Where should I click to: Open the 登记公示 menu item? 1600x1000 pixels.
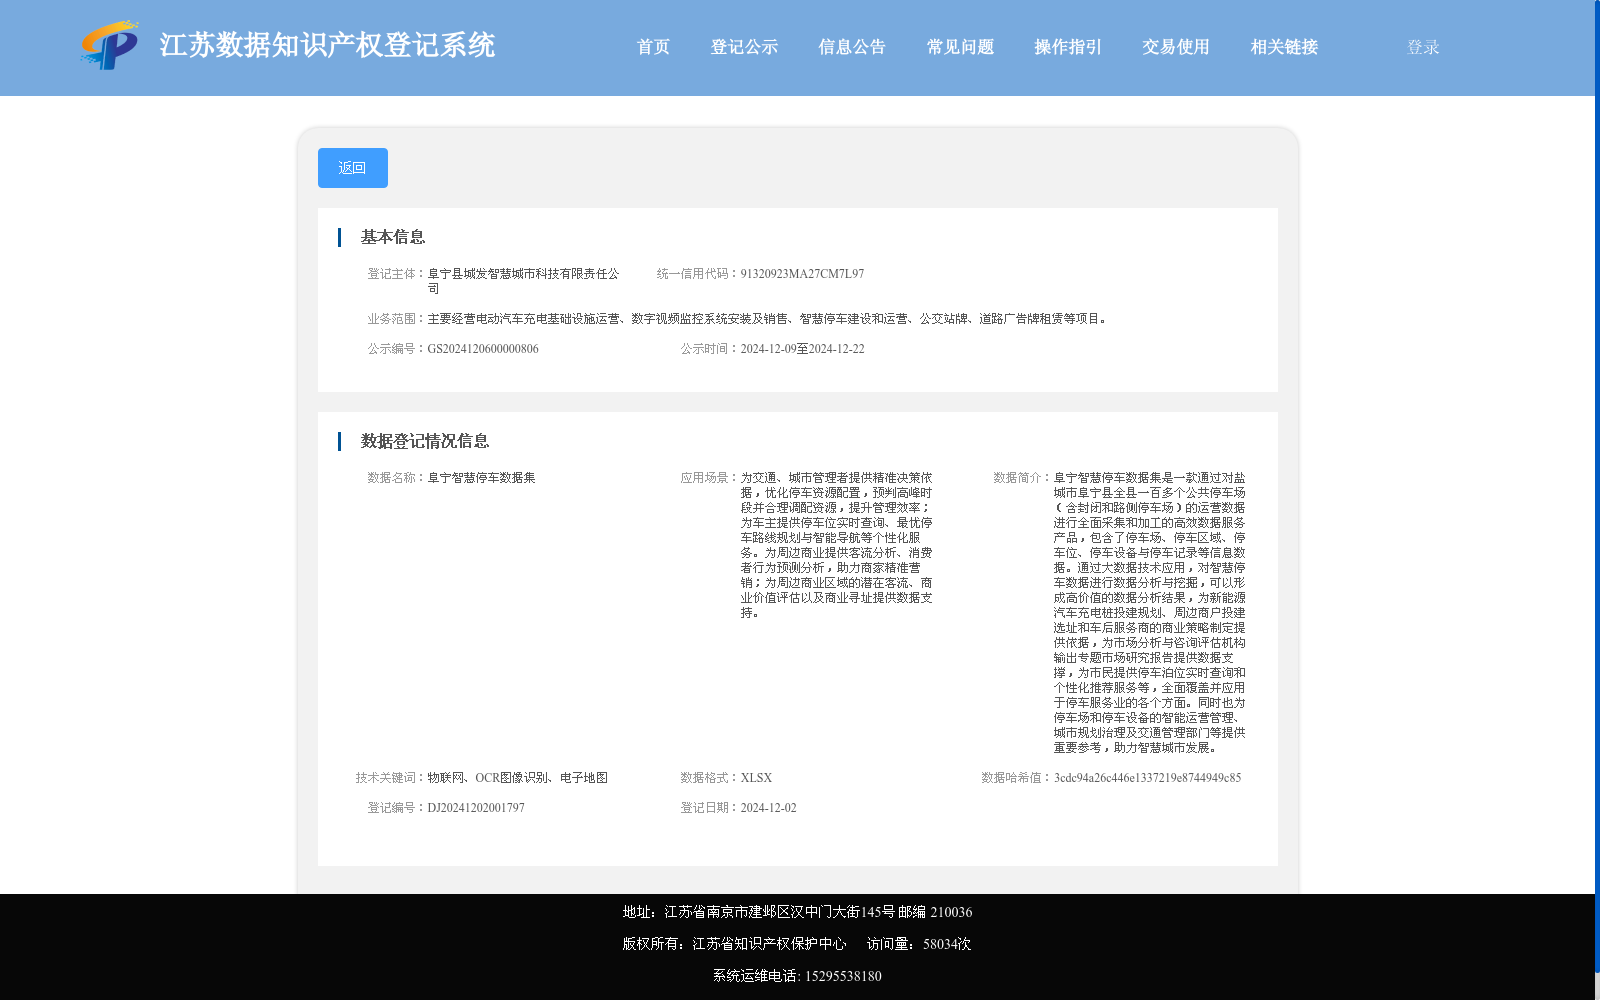[x=744, y=47]
